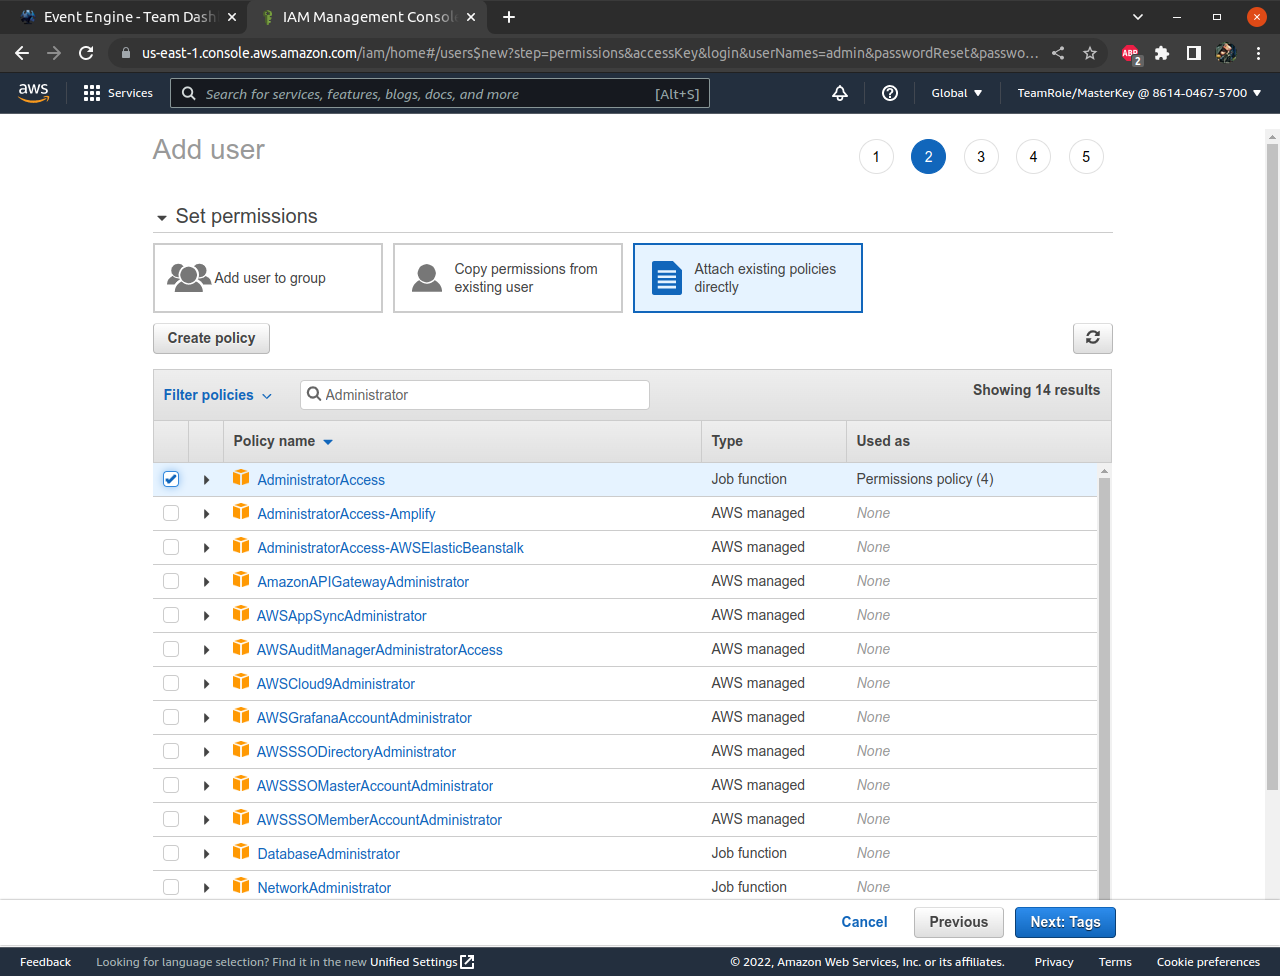Open the notifications bell
Screen dimensions: 1280x976
point(840,93)
